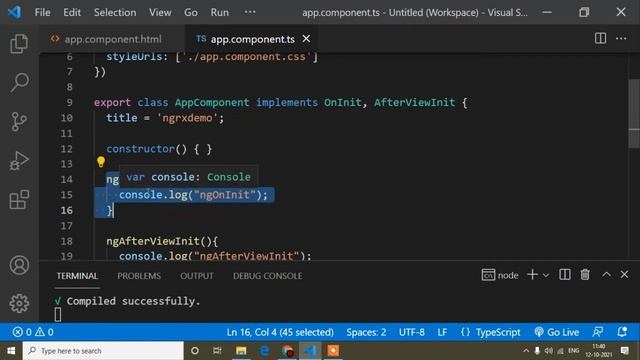
Task: Close the app.component.ts tab
Action: [x=306, y=39]
